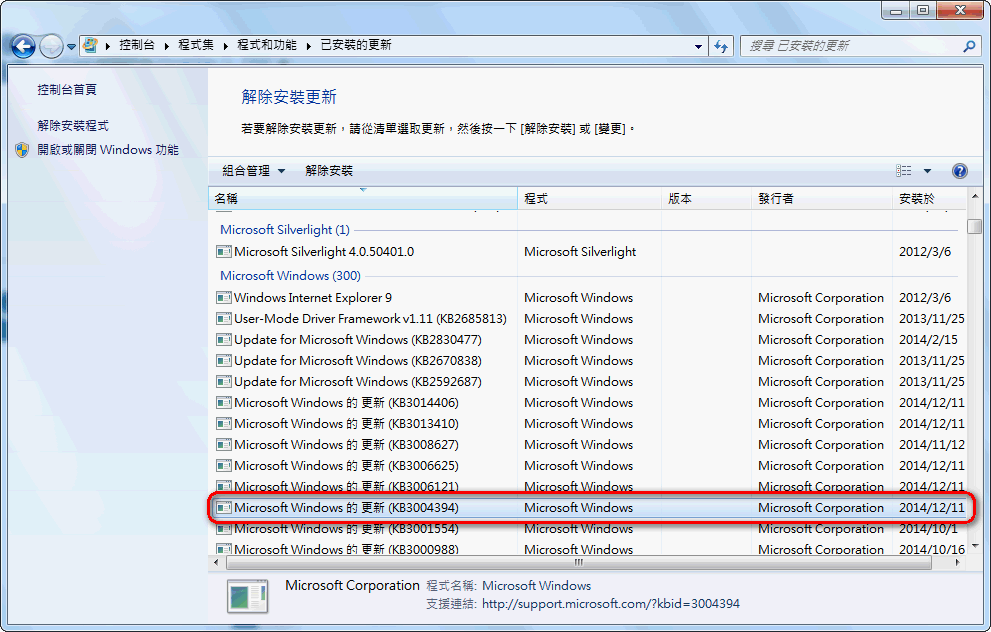This screenshot has width=991, height=632.
Task: Sort by the 版本 column header
Action: 707,198
